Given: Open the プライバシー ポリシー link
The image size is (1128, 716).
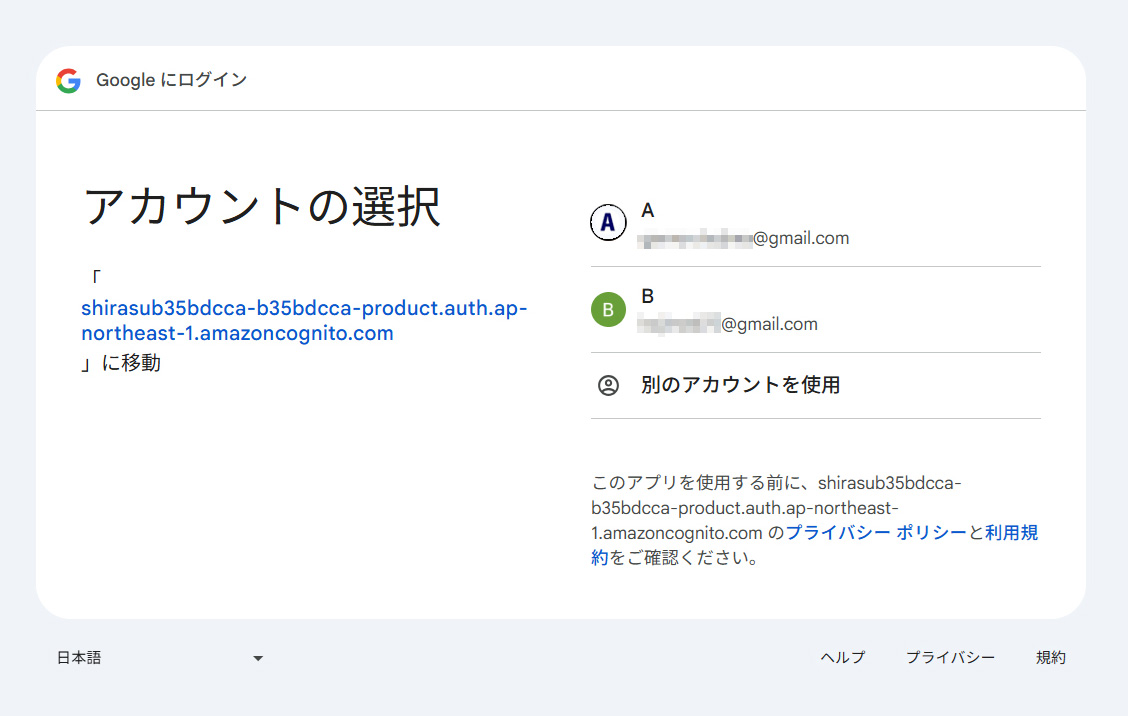Looking at the screenshot, I should [875, 533].
